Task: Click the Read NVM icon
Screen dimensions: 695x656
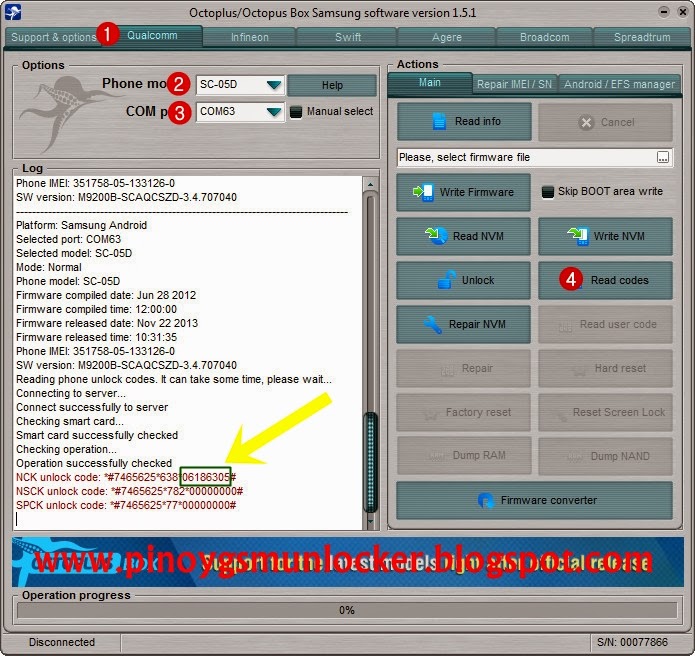Action: point(437,236)
